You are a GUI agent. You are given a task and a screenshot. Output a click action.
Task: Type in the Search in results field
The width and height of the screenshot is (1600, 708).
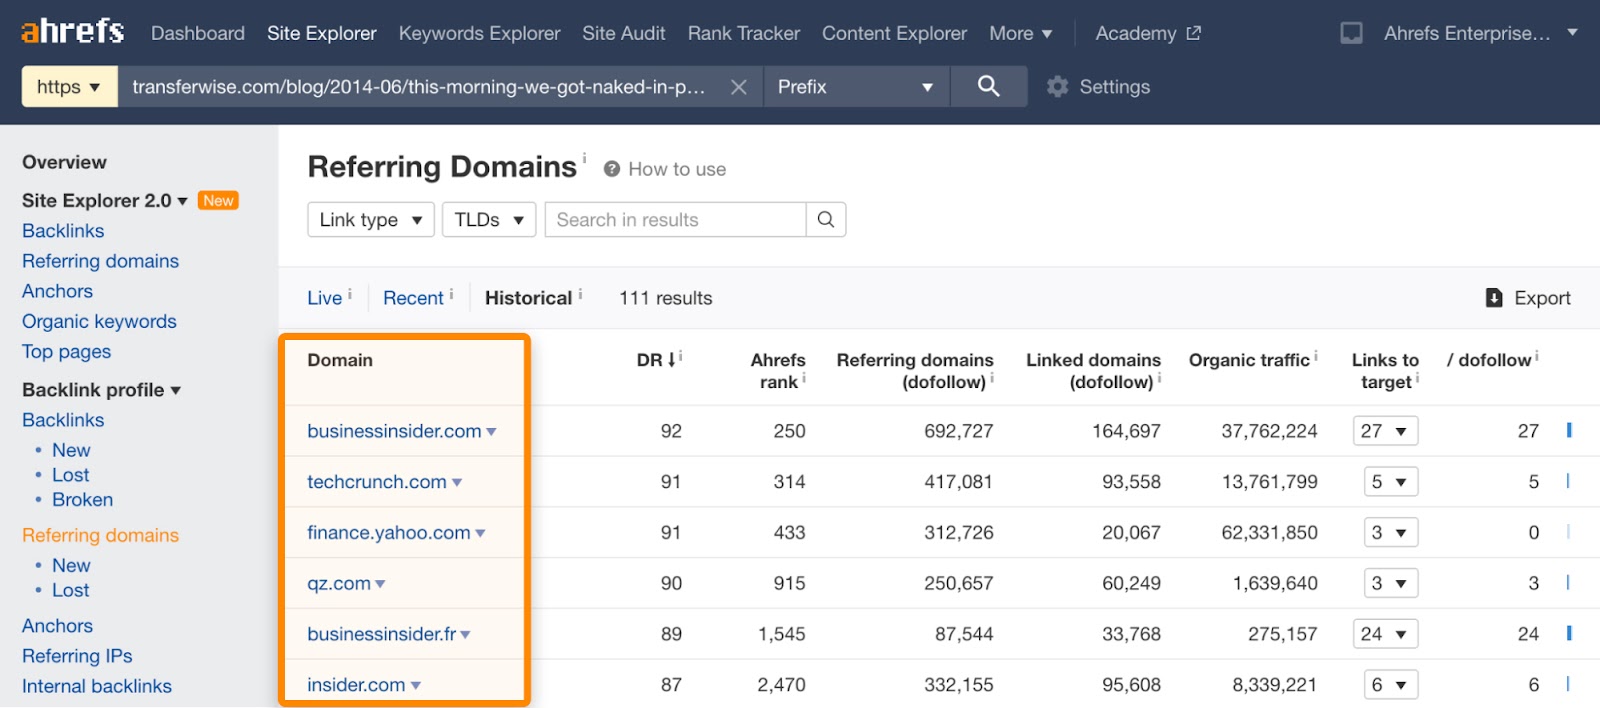point(675,220)
